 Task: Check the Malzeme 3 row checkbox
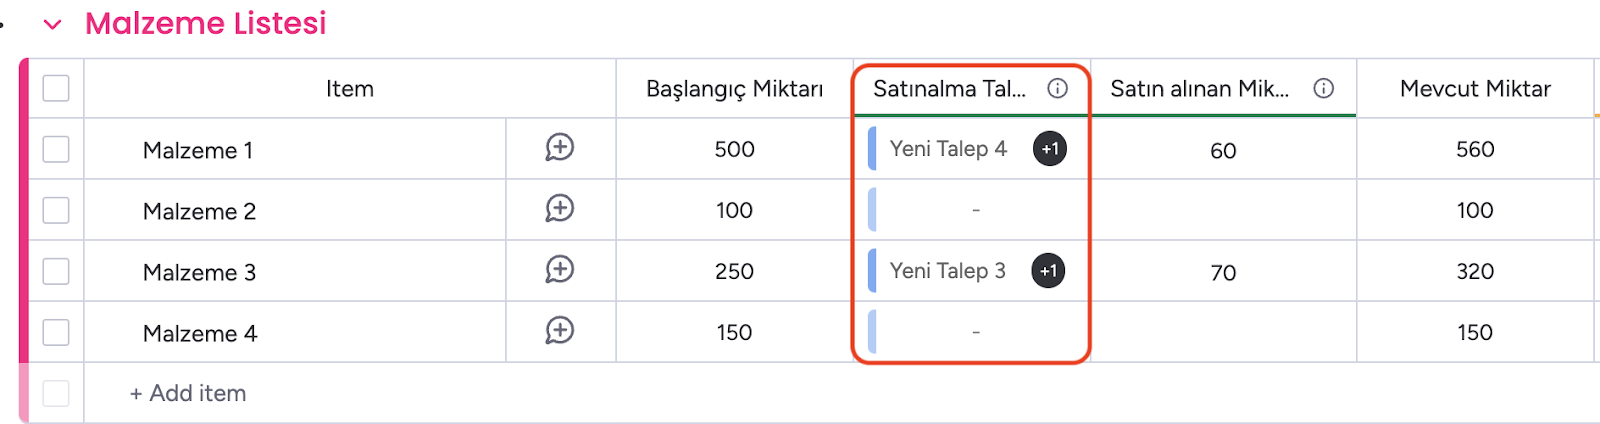click(56, 271)
